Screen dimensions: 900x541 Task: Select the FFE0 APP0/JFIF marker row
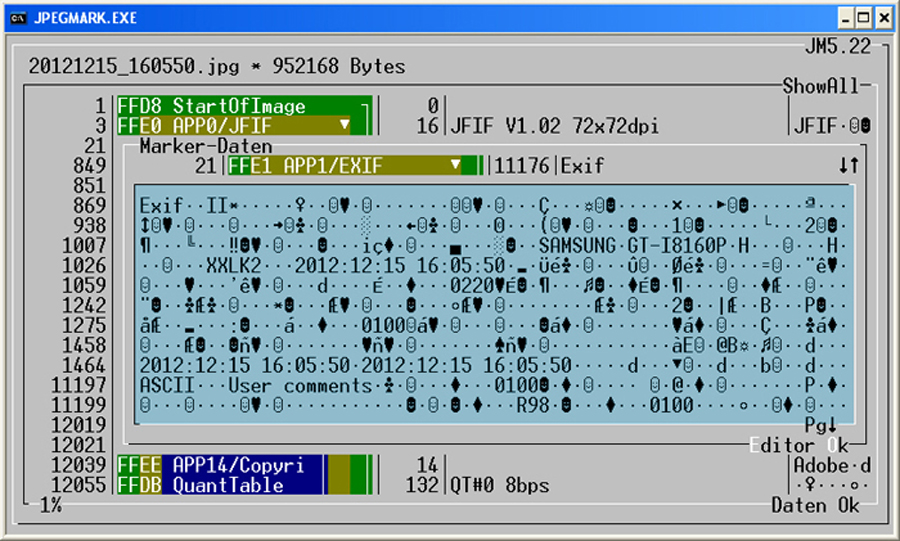click(245, 126)
